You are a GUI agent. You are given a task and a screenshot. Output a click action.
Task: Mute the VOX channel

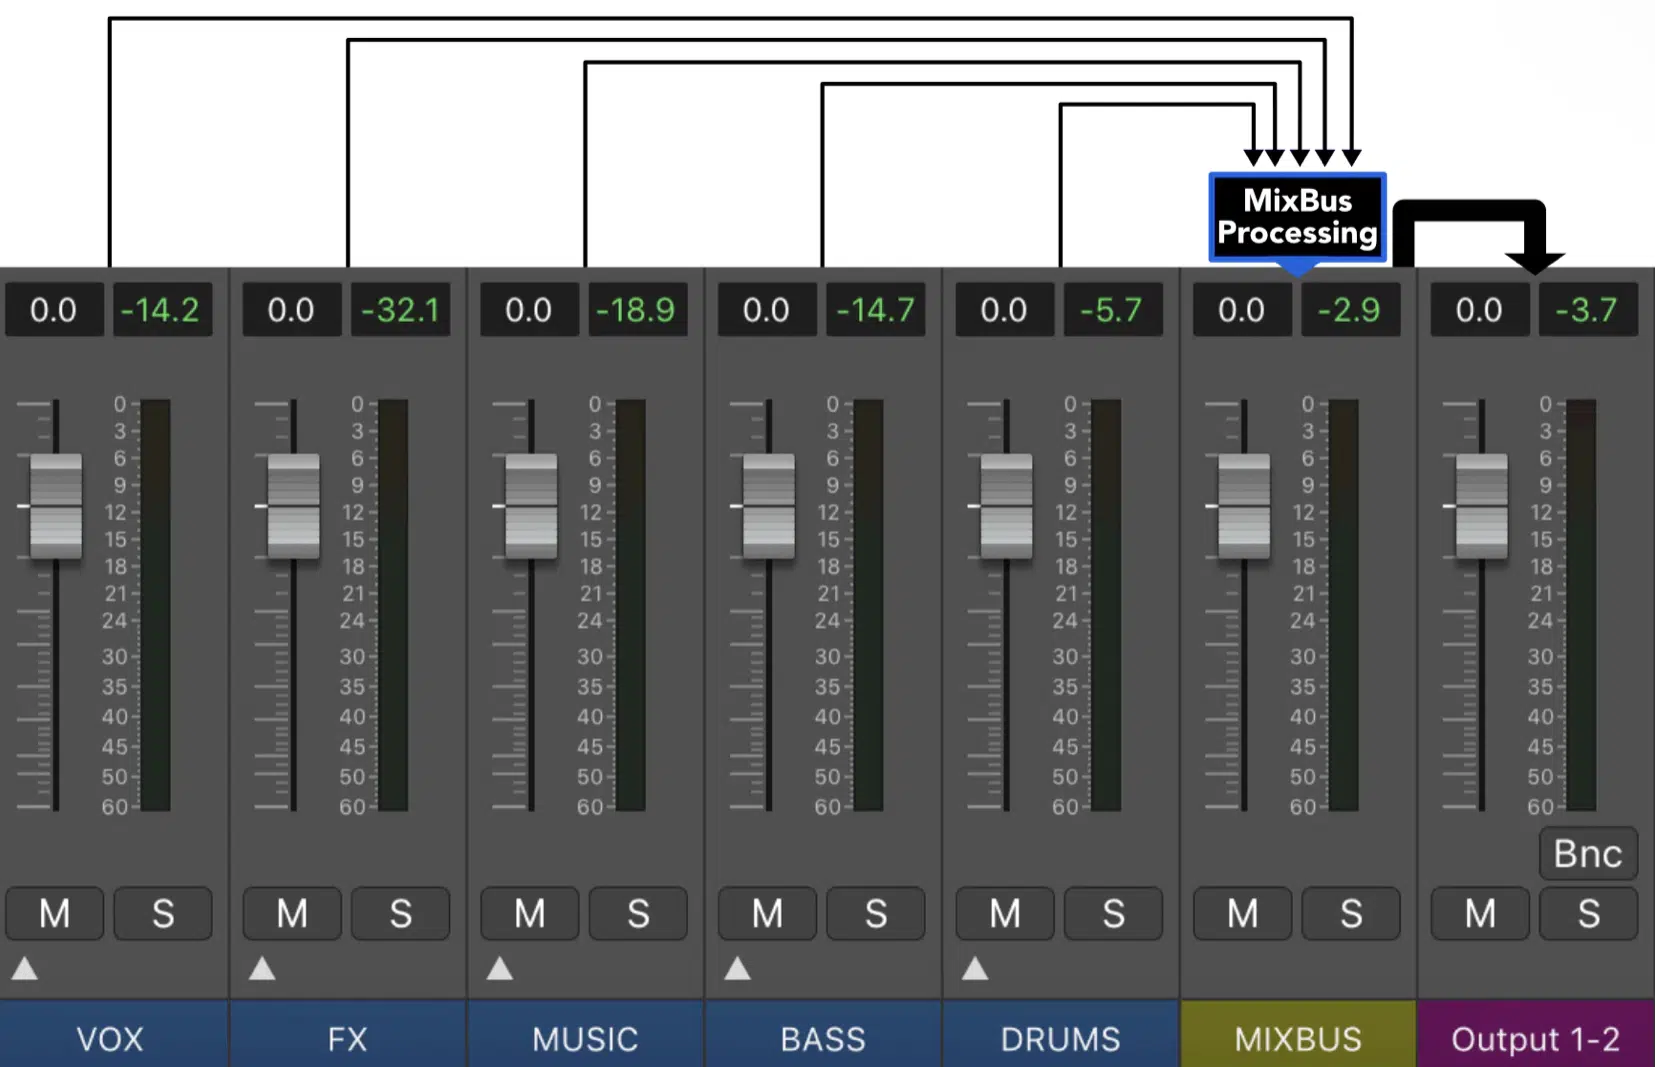[x=55, y=913]
